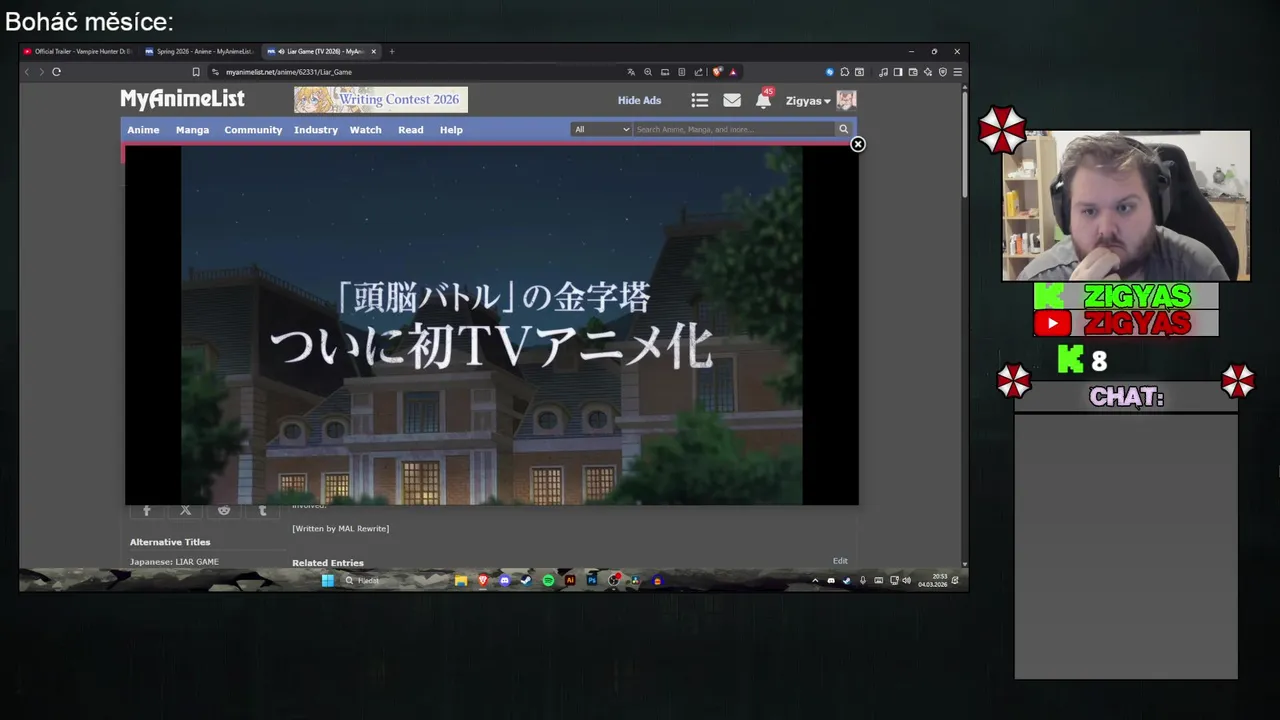Screen dimensions: 1280x720
Task: Open the notifications bell with 45 badge
Action: [764, 99]
